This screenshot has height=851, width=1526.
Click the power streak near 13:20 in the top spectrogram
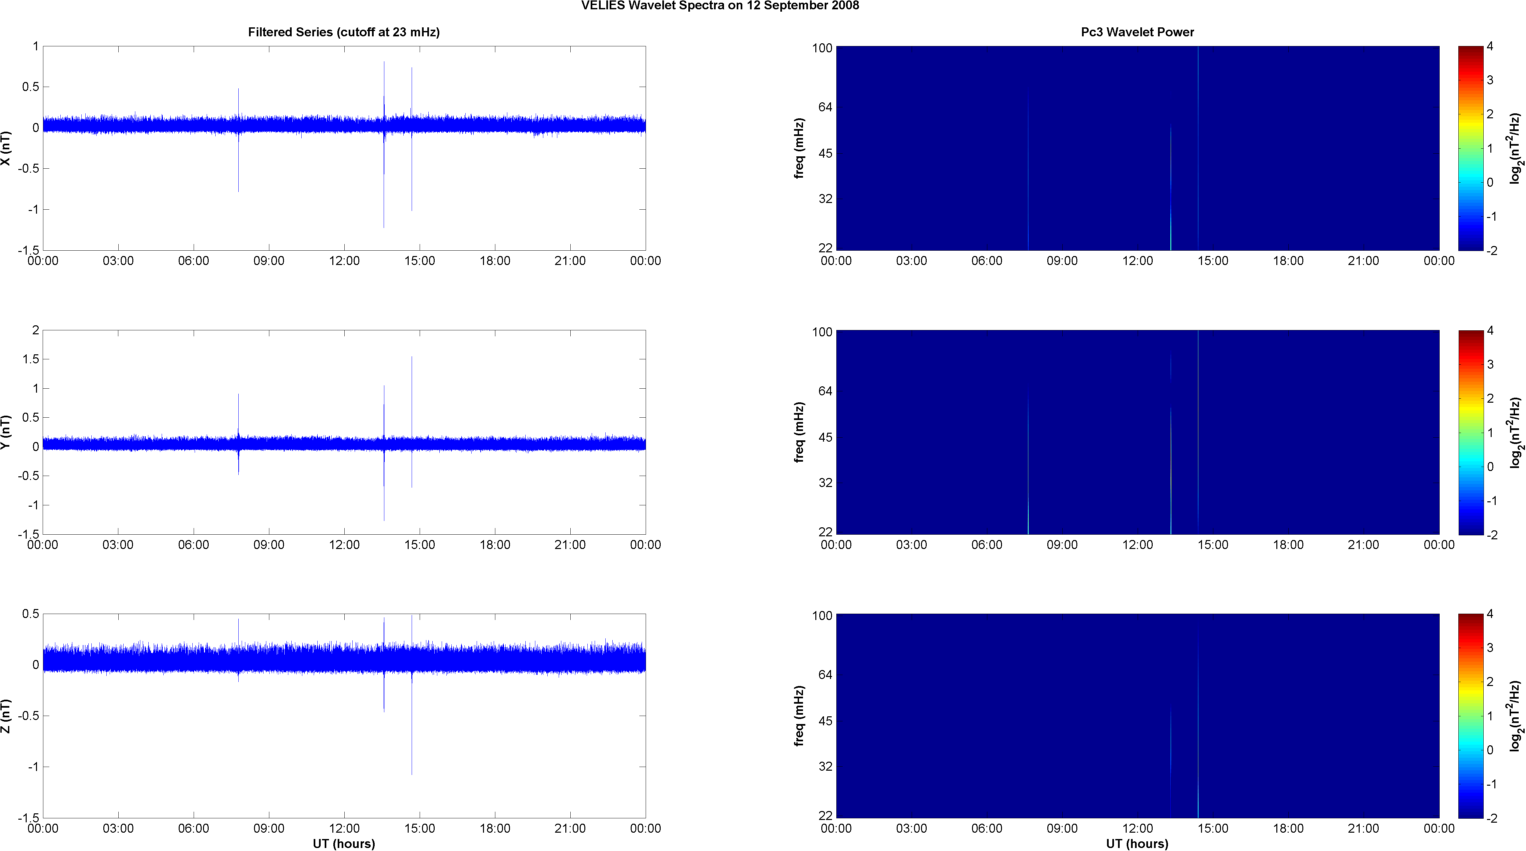pyautogui.click(x=1171, y=188)
